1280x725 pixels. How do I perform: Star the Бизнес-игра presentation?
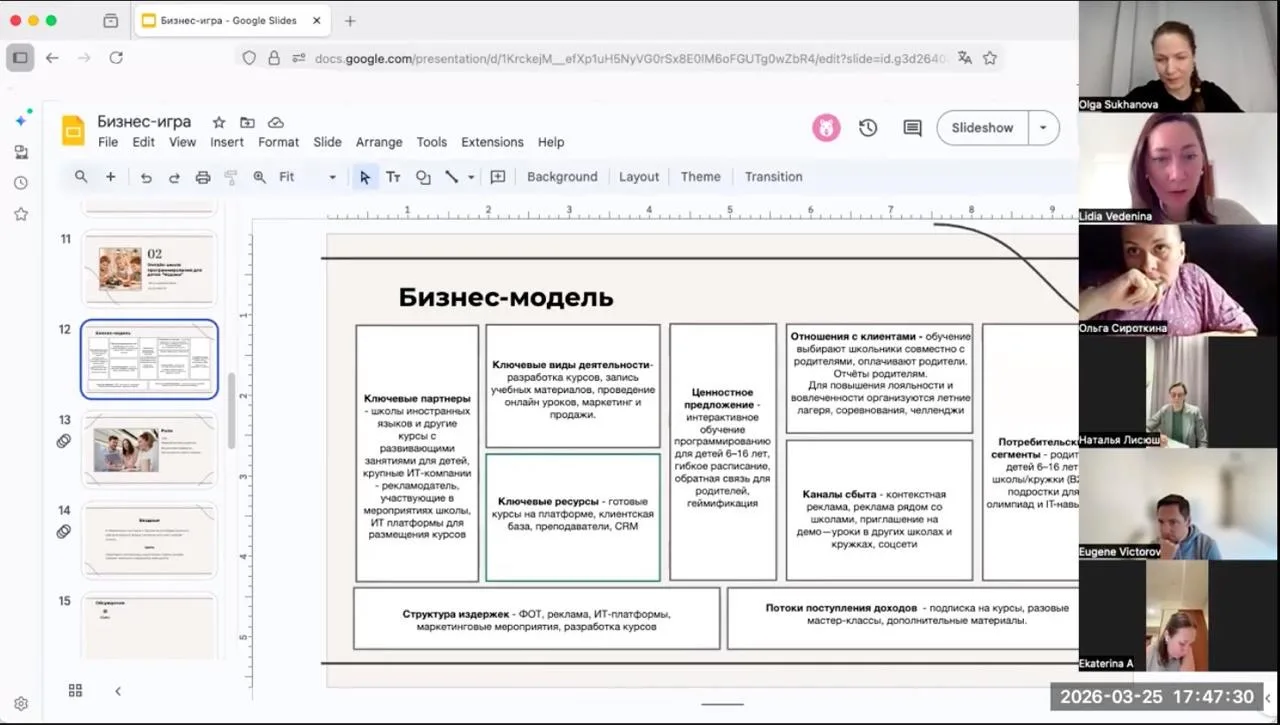(219, 122)
